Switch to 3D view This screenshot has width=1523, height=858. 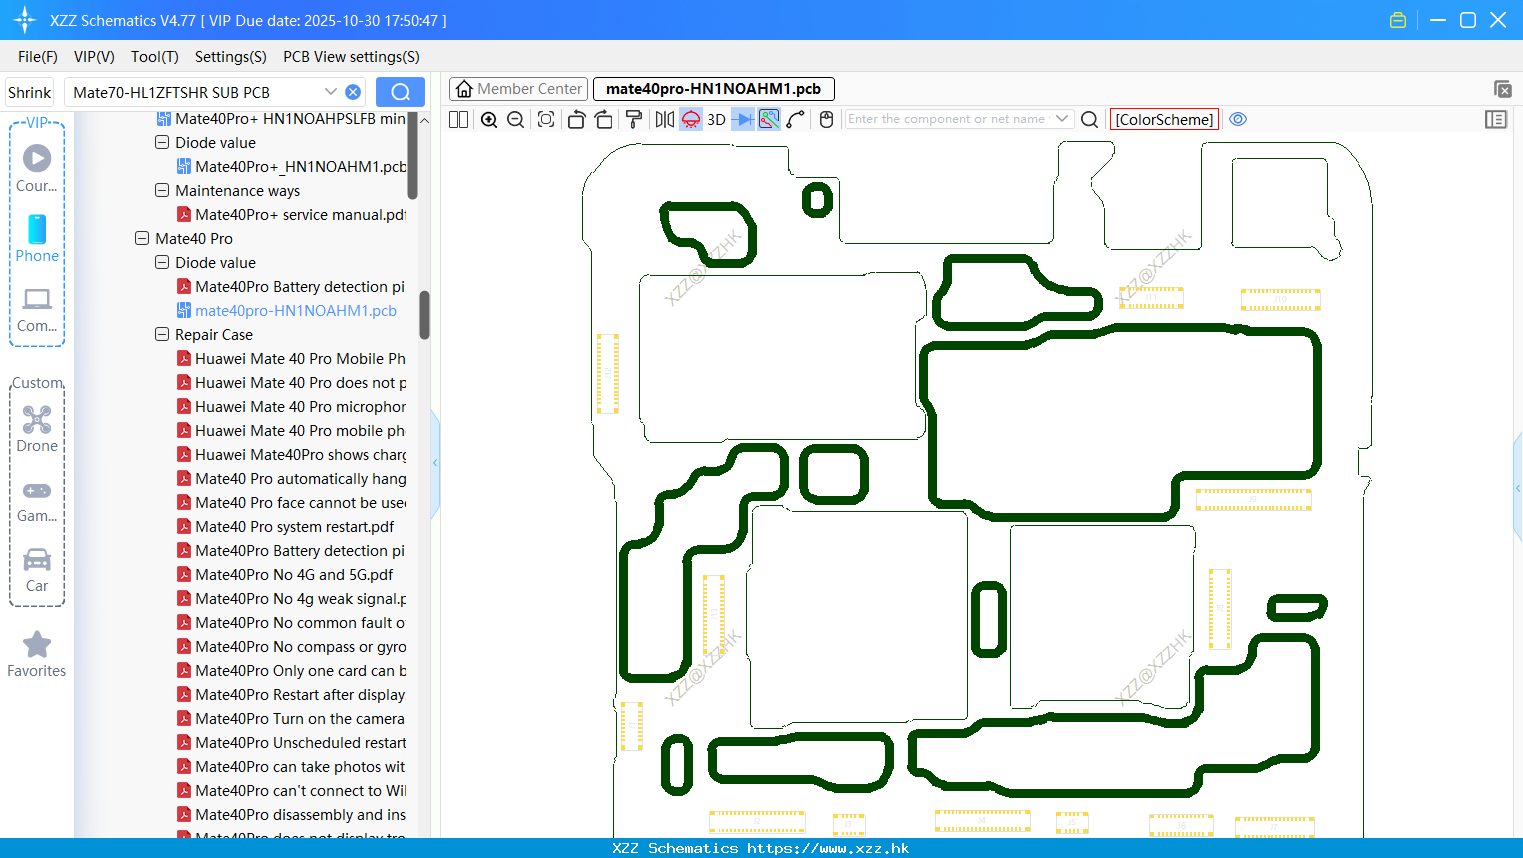716,119
